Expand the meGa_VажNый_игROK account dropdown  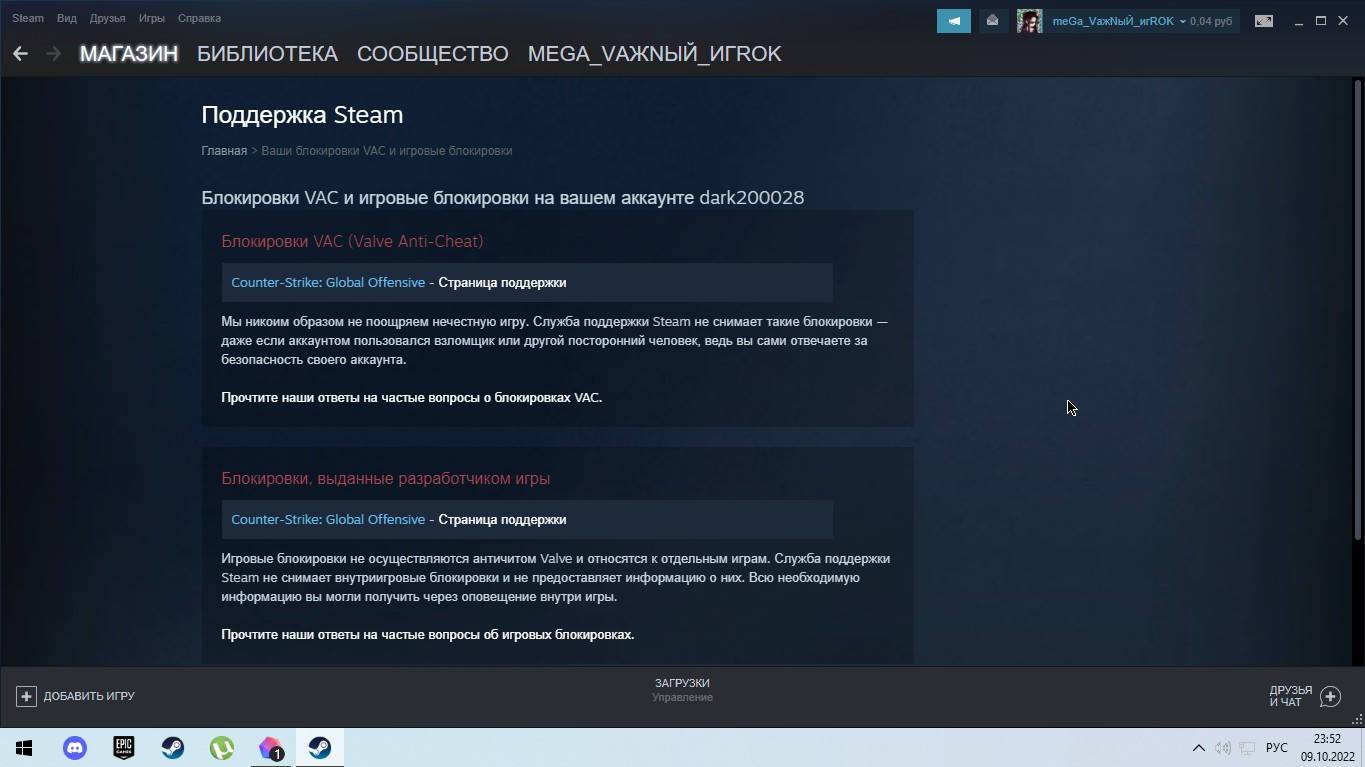1119,21
